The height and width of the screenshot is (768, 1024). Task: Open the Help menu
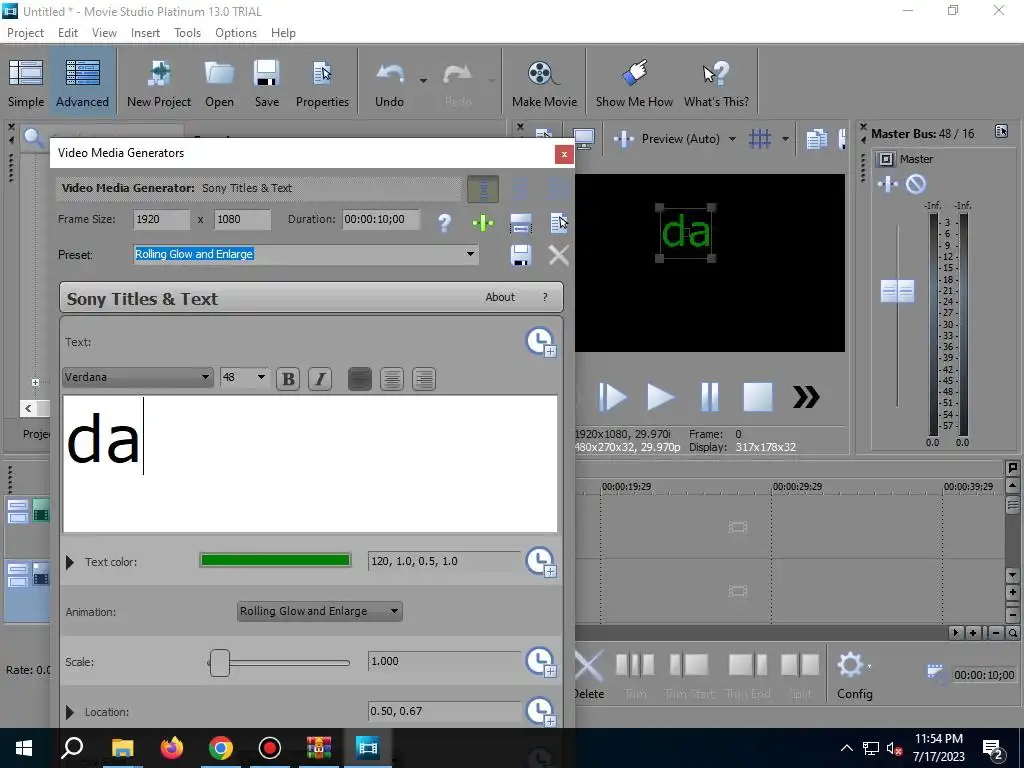(283, 33)
